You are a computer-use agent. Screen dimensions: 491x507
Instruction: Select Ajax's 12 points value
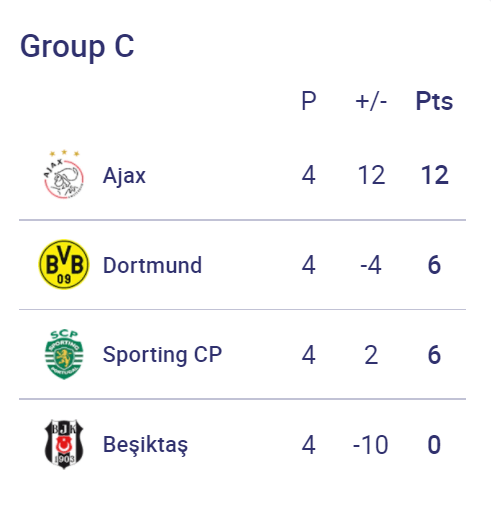[x=434, y=175]
